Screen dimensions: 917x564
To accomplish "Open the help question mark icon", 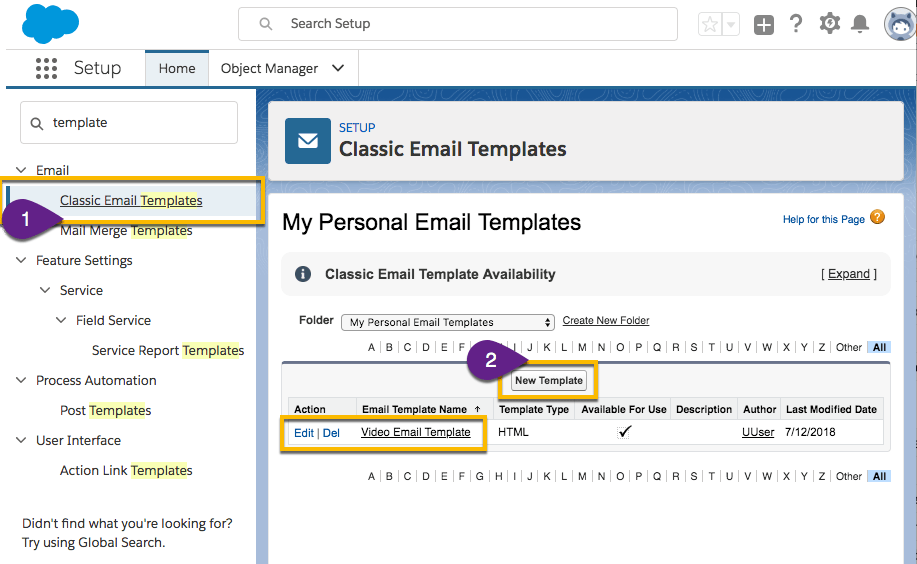I will (x=795, y=24).
